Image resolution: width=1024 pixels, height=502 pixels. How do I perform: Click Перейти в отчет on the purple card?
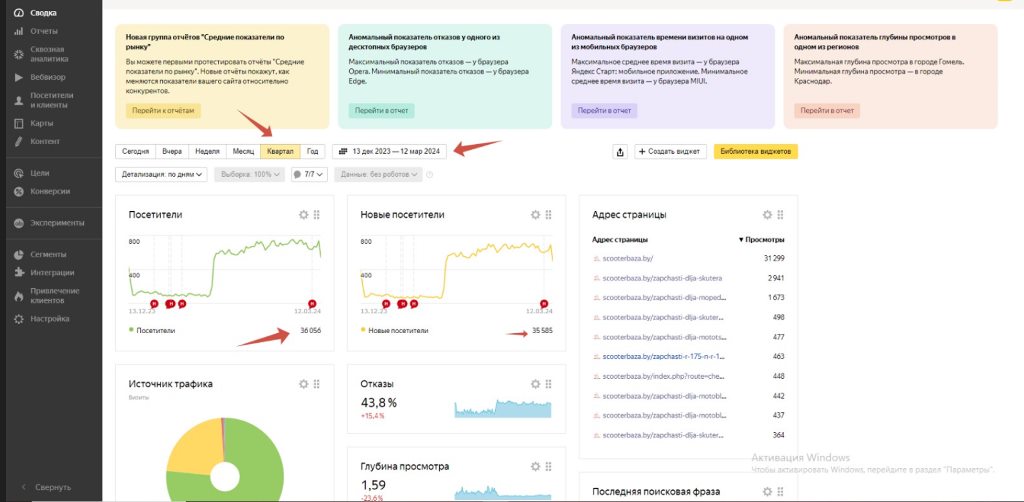[604, 110]
